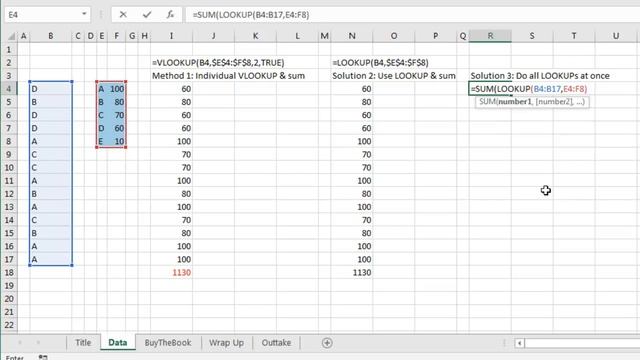Click lookup table cell F6 showing 70
The height and width of the screenshot is (360, 640).
117,115
